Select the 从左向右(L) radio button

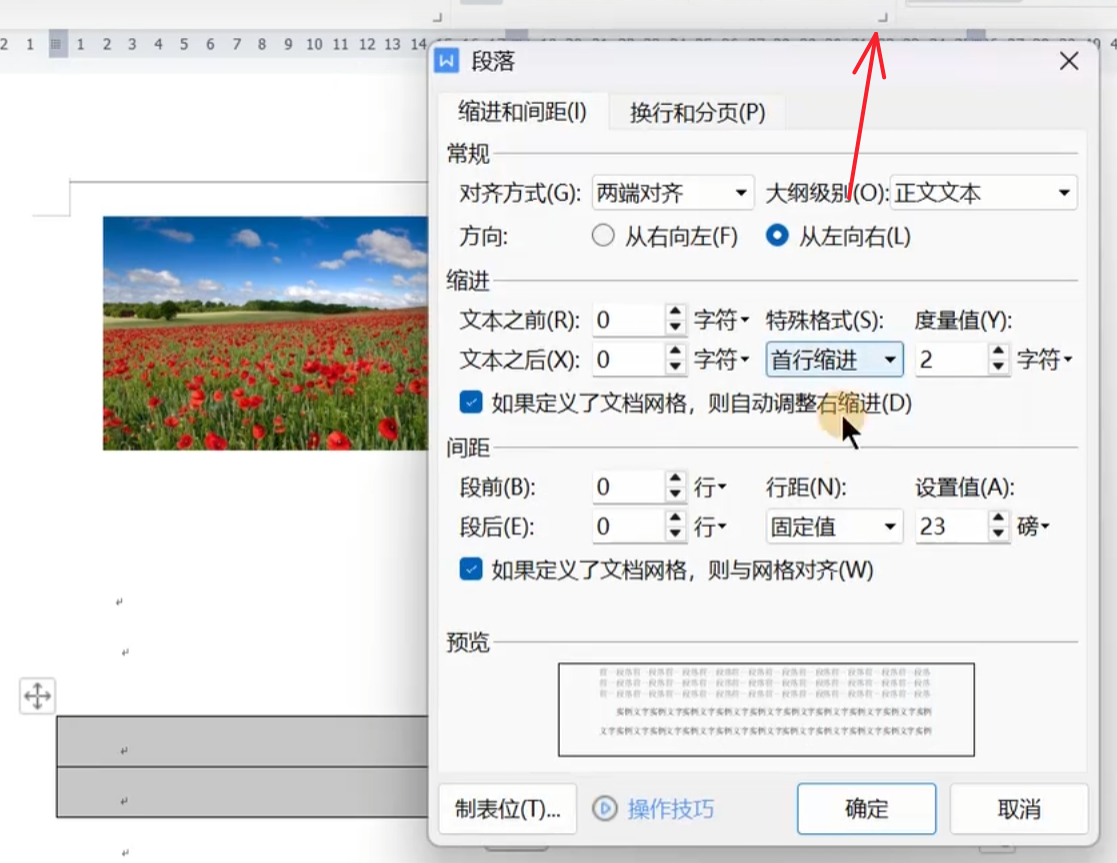coord(777,236)
